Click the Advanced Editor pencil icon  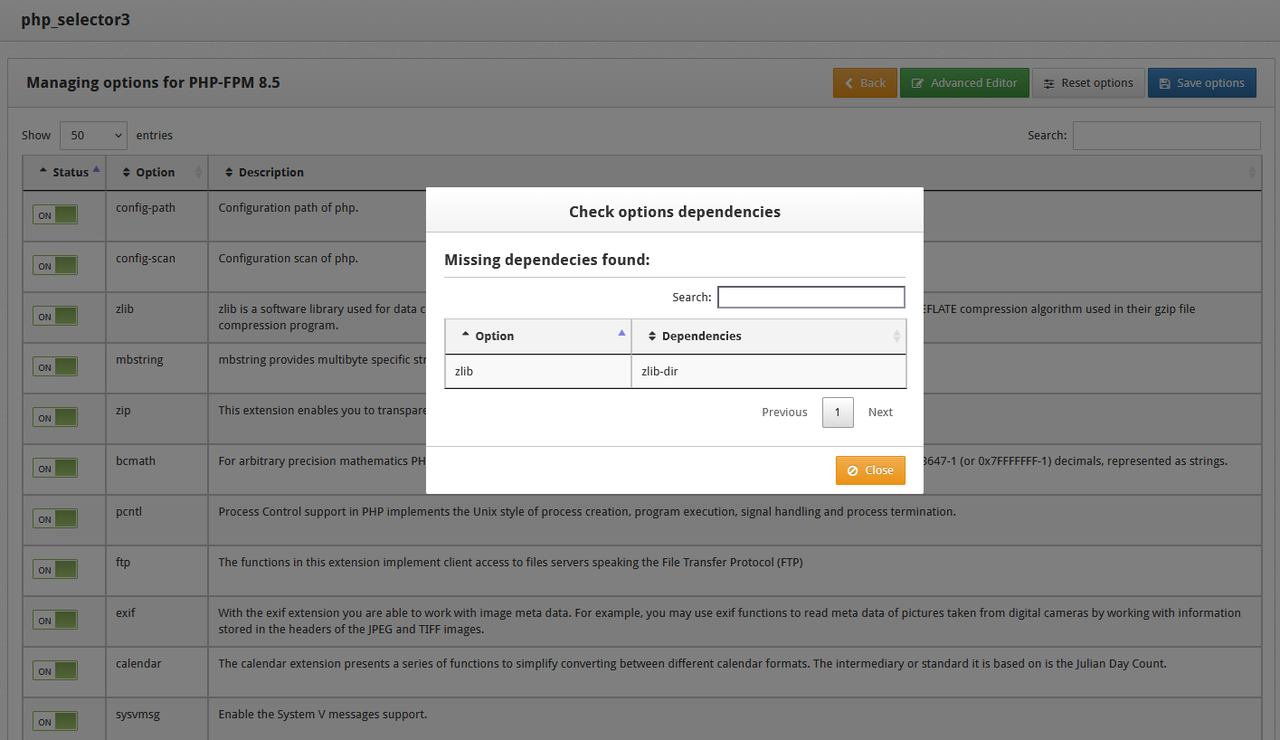click(917, 83)
